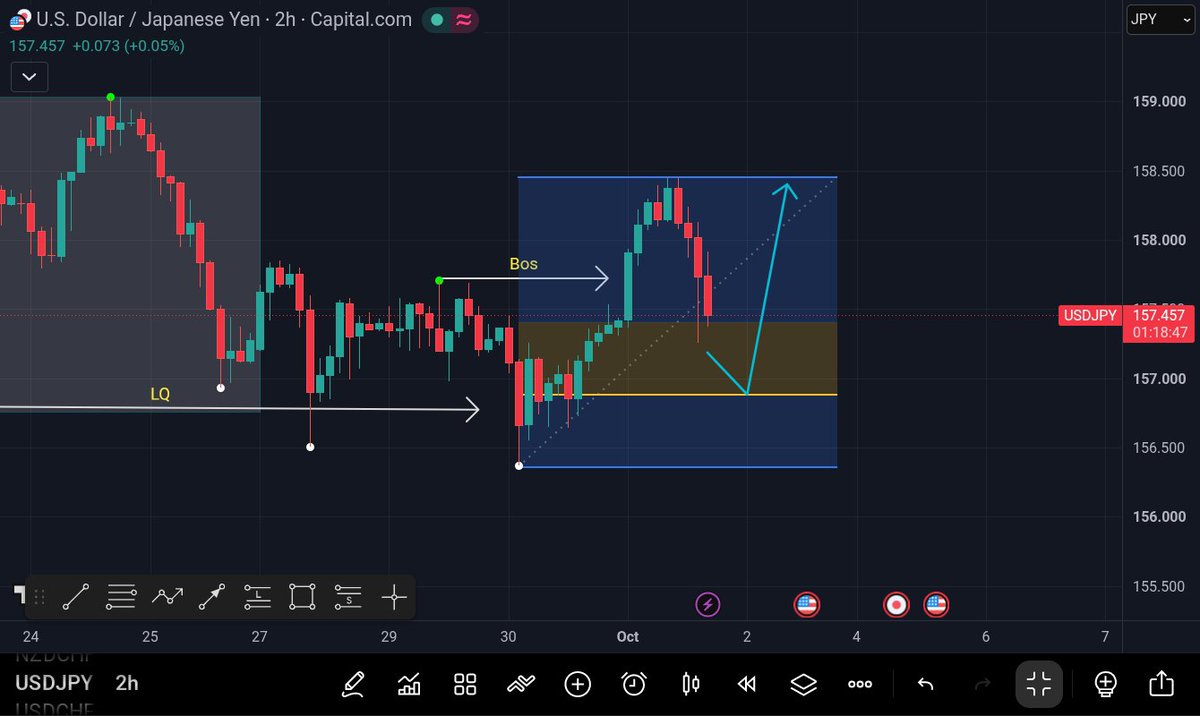1200x716 pixels.
Task: Click the 156.500 price scale level
Action: [x=1158, y=448]
